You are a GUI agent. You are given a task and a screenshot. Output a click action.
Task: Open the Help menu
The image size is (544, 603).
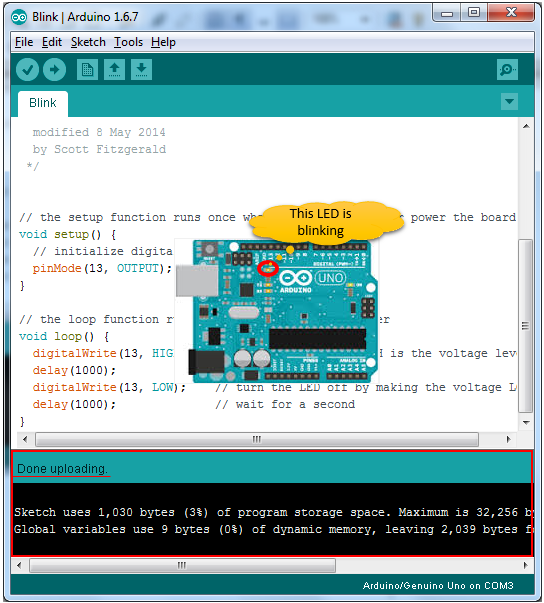click(x=163, y=42)
